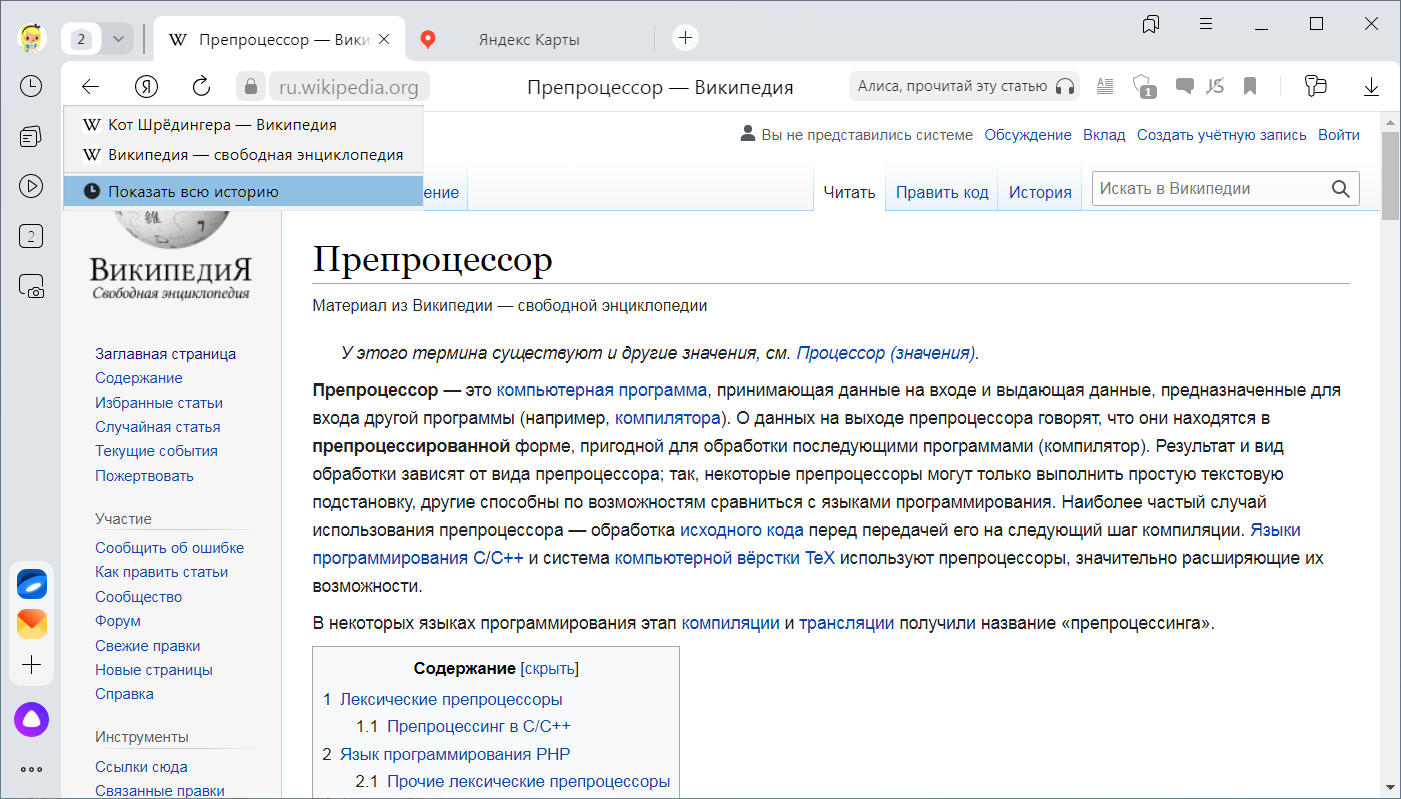Open Yandex Mail icon in sidebar
1401x799 pixels.
[x=31, y=625]
